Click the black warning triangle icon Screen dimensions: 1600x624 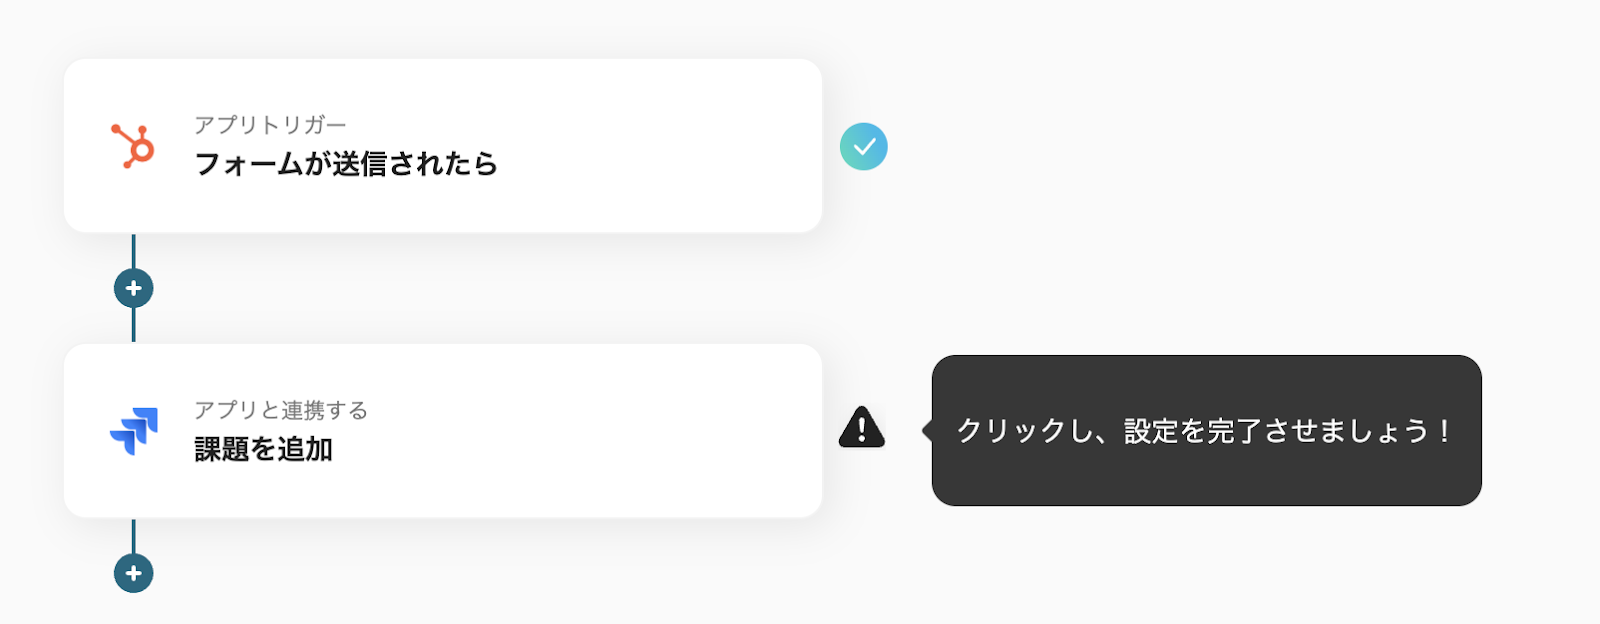tap(861, 428)
